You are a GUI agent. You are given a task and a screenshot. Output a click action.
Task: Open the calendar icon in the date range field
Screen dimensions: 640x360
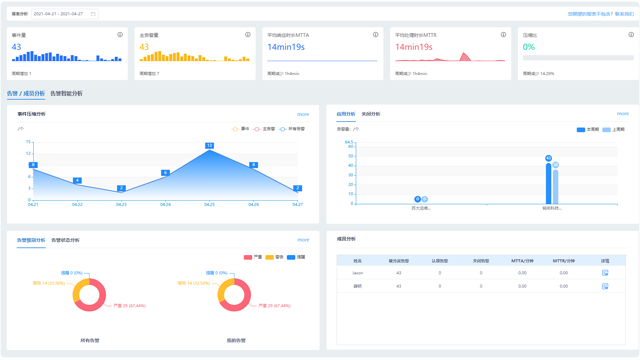tap(93, 14)
